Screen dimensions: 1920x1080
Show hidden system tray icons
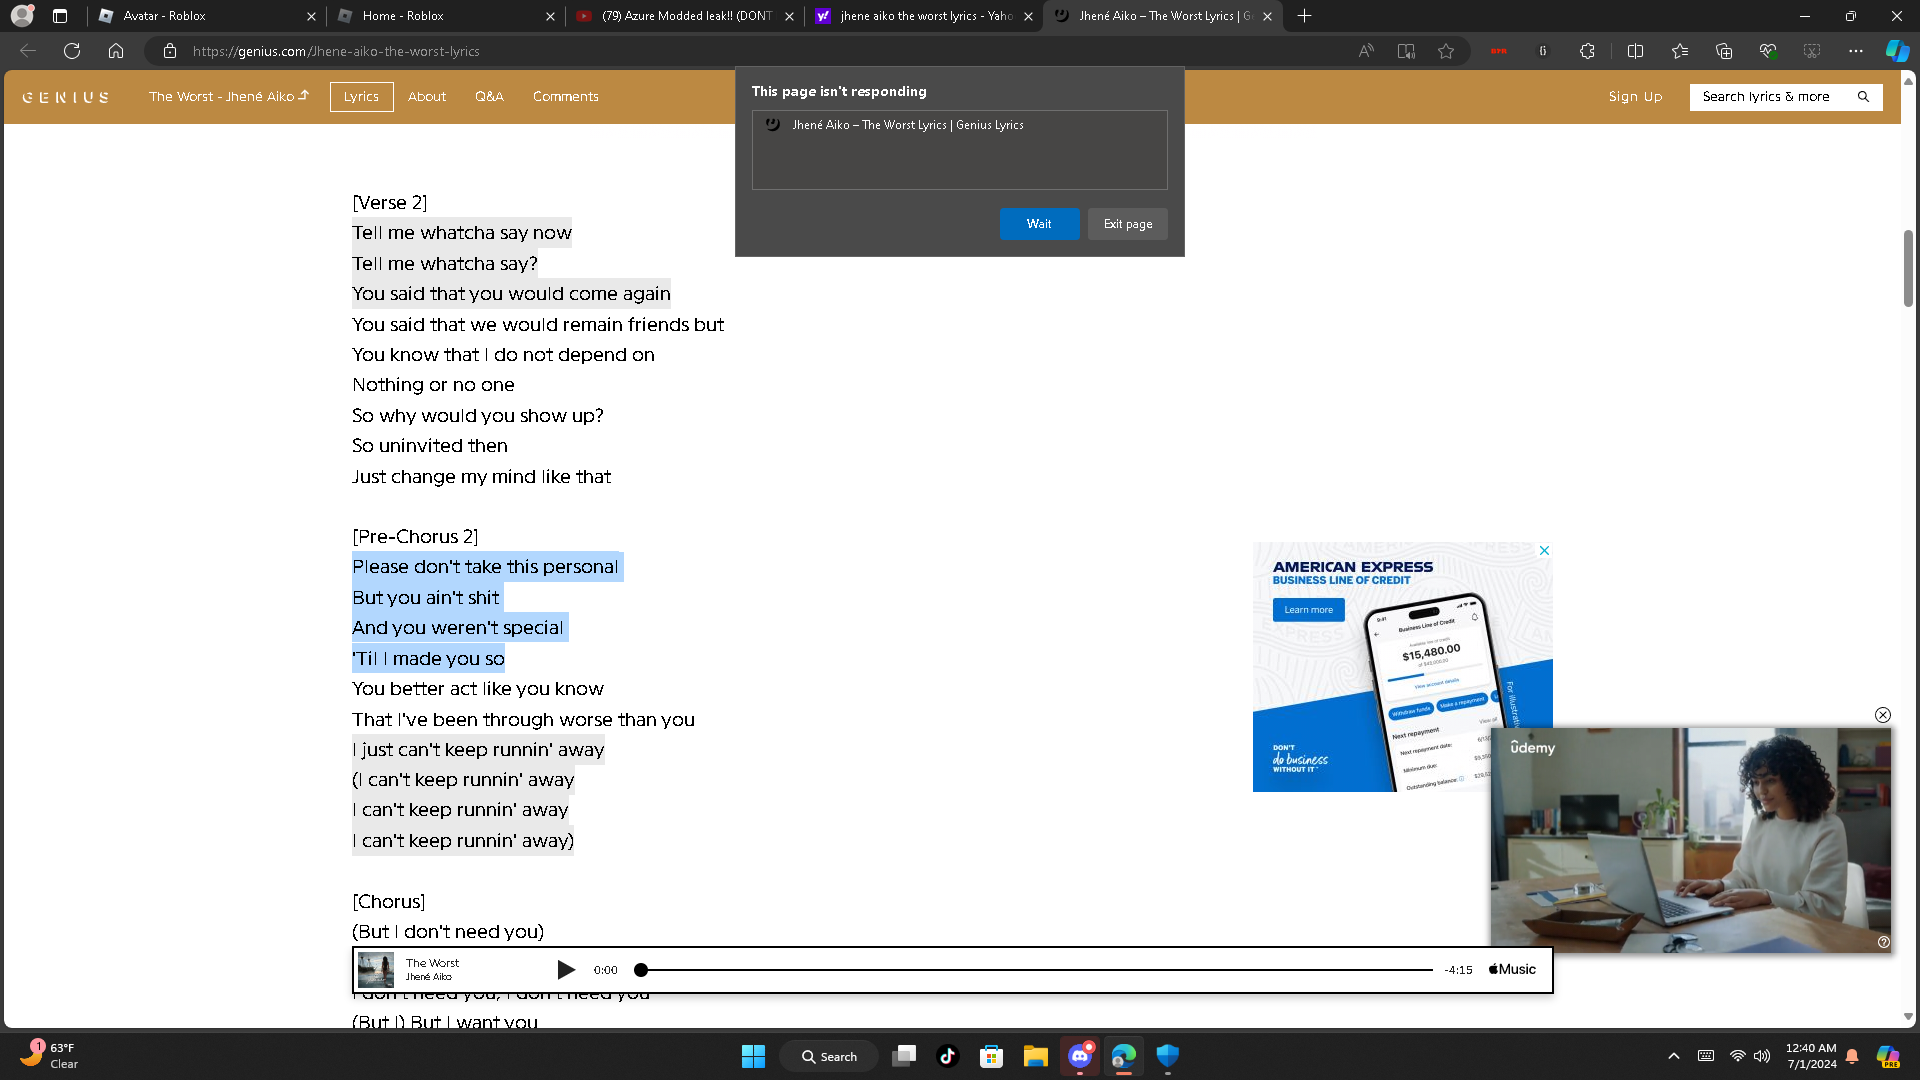pos(1674,1056)
